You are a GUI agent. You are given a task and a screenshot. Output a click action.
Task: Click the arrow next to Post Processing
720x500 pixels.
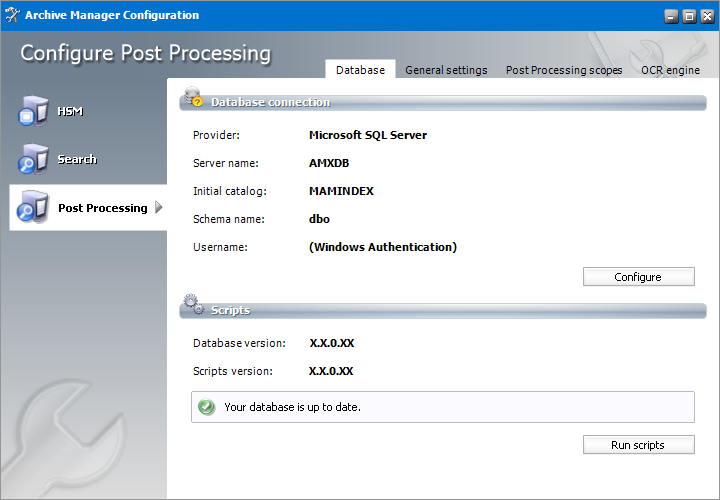pos(159,208)
